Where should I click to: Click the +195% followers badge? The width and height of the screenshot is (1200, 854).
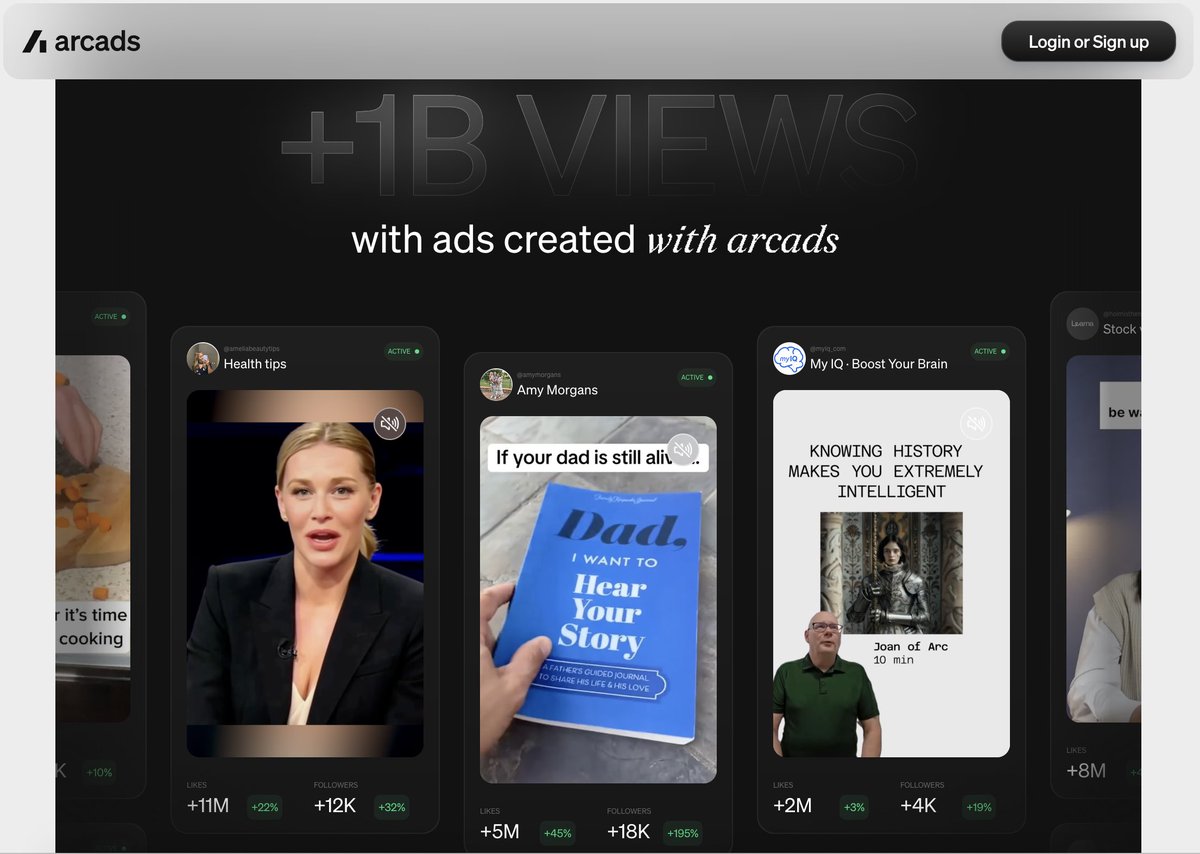tap(683, 833)
